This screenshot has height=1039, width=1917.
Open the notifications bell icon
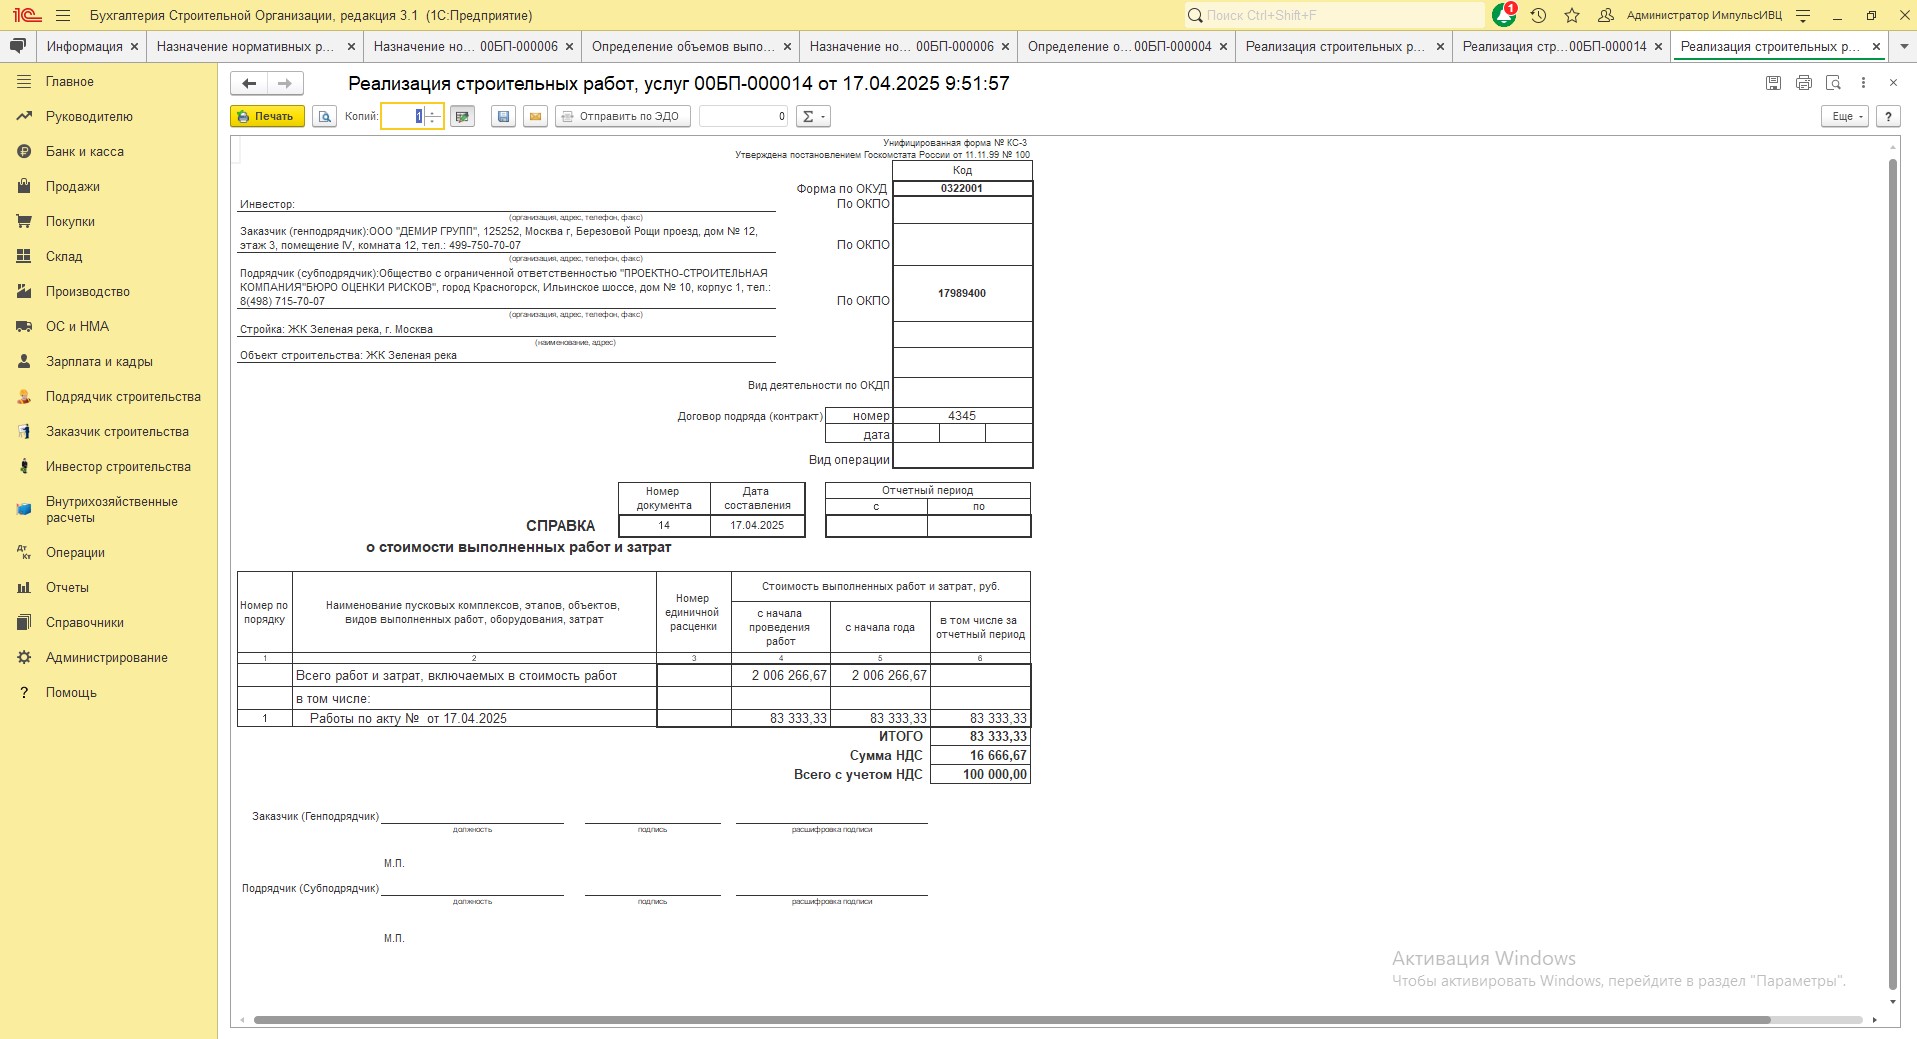(1503, 15)
